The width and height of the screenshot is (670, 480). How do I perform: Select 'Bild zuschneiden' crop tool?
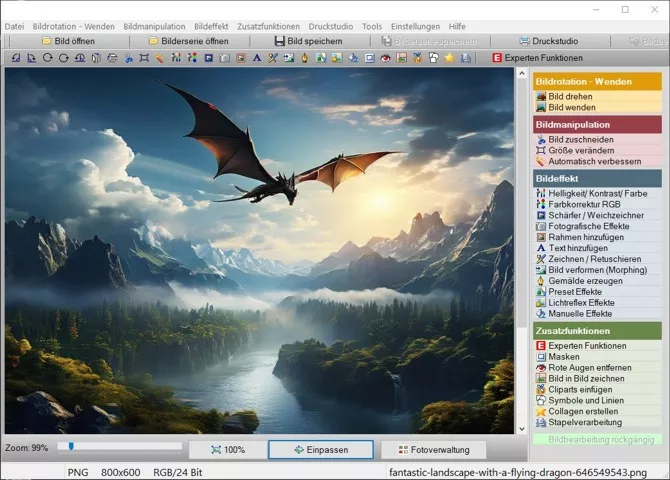581,140
